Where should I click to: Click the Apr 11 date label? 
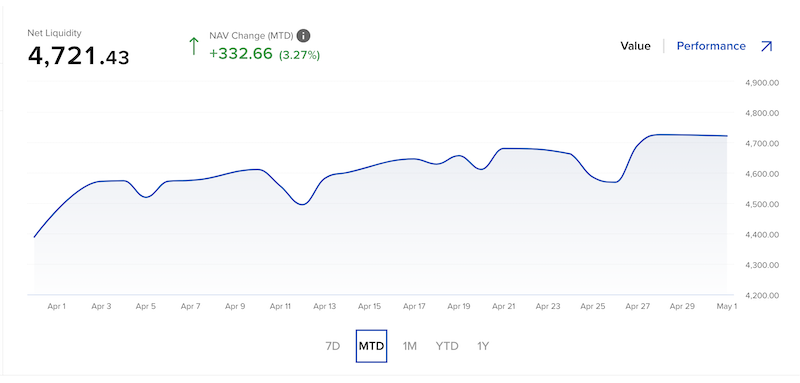[x=280, y=307]
